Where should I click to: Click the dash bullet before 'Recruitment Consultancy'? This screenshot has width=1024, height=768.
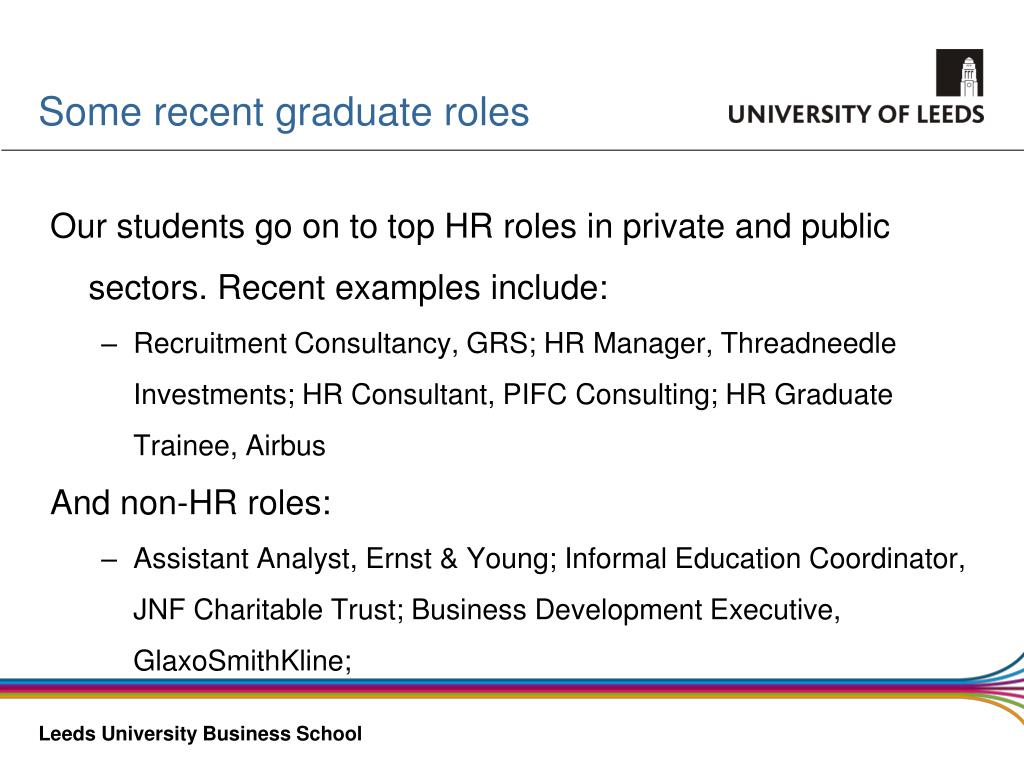coord(109,344)
